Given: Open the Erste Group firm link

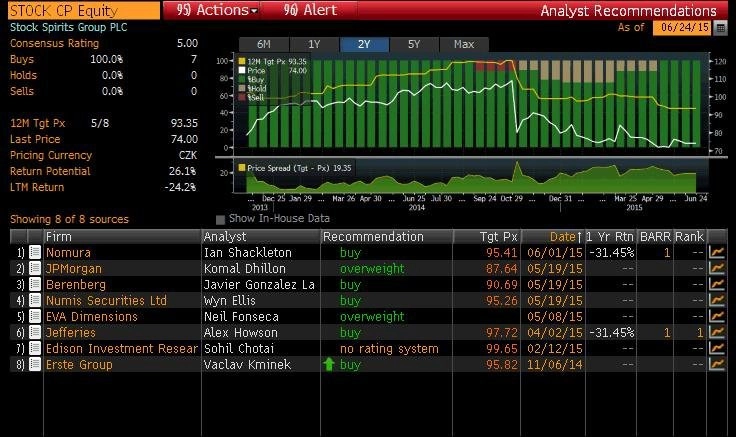Looking at the screenshot, I should coord(79,364).
